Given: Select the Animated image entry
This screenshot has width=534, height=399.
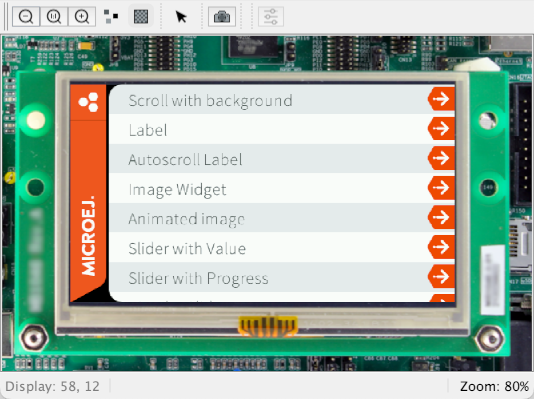Looking at the screenshot, I should pos(282,218).
